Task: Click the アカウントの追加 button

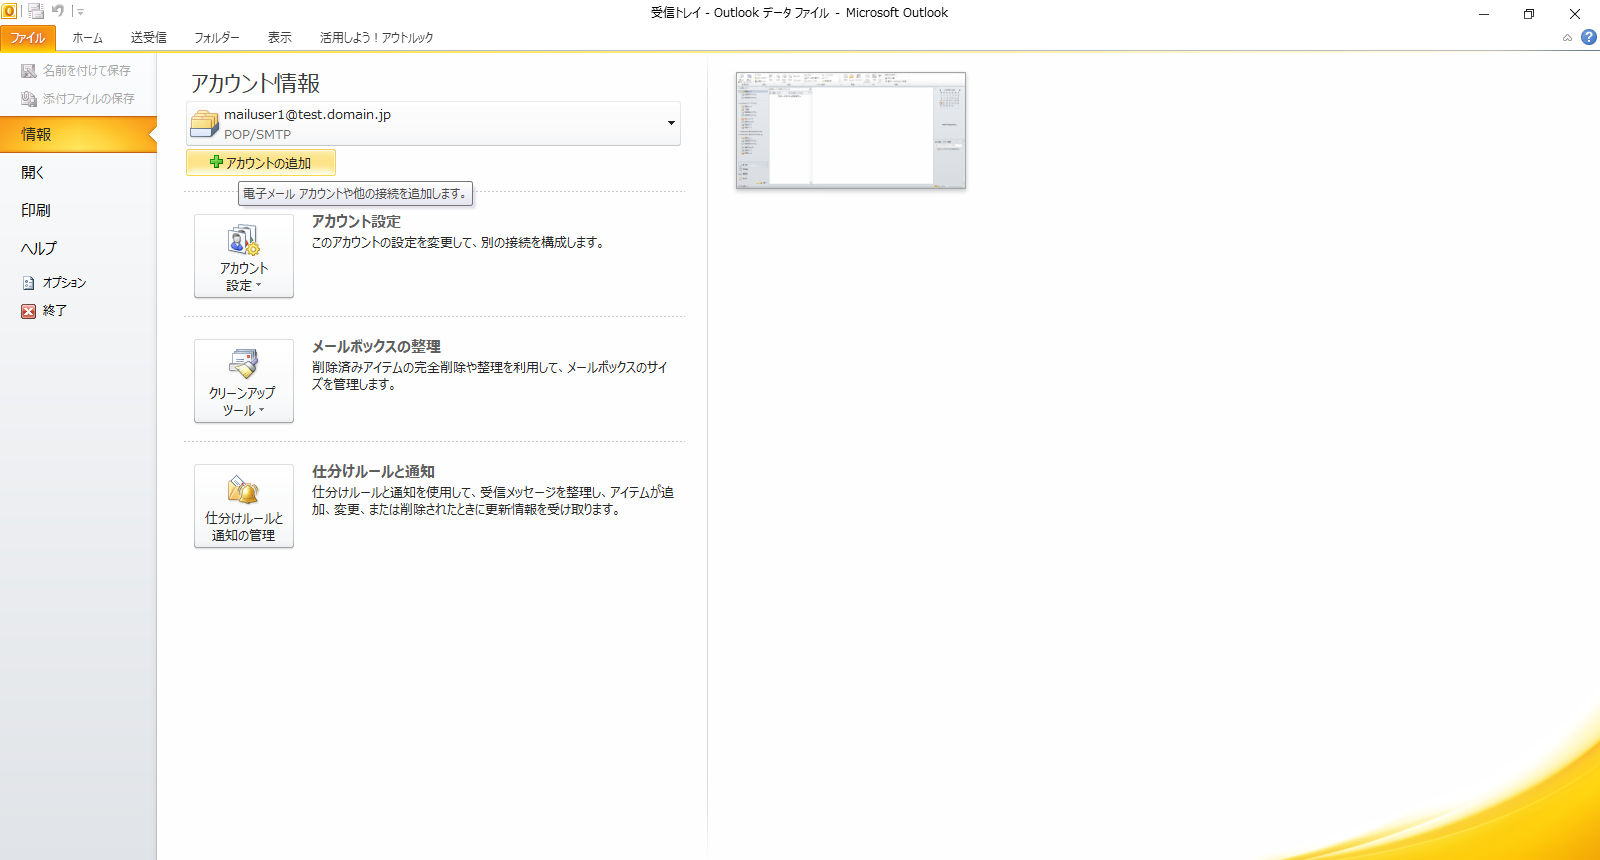Action: tap(261, 163)
